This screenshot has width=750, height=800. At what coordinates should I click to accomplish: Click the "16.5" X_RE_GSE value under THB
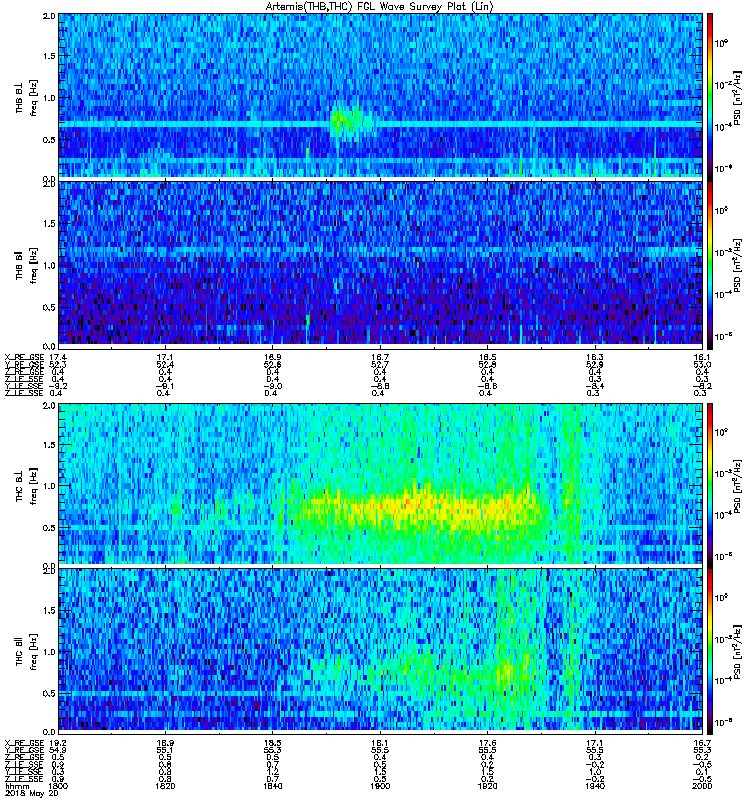(487, 357)
